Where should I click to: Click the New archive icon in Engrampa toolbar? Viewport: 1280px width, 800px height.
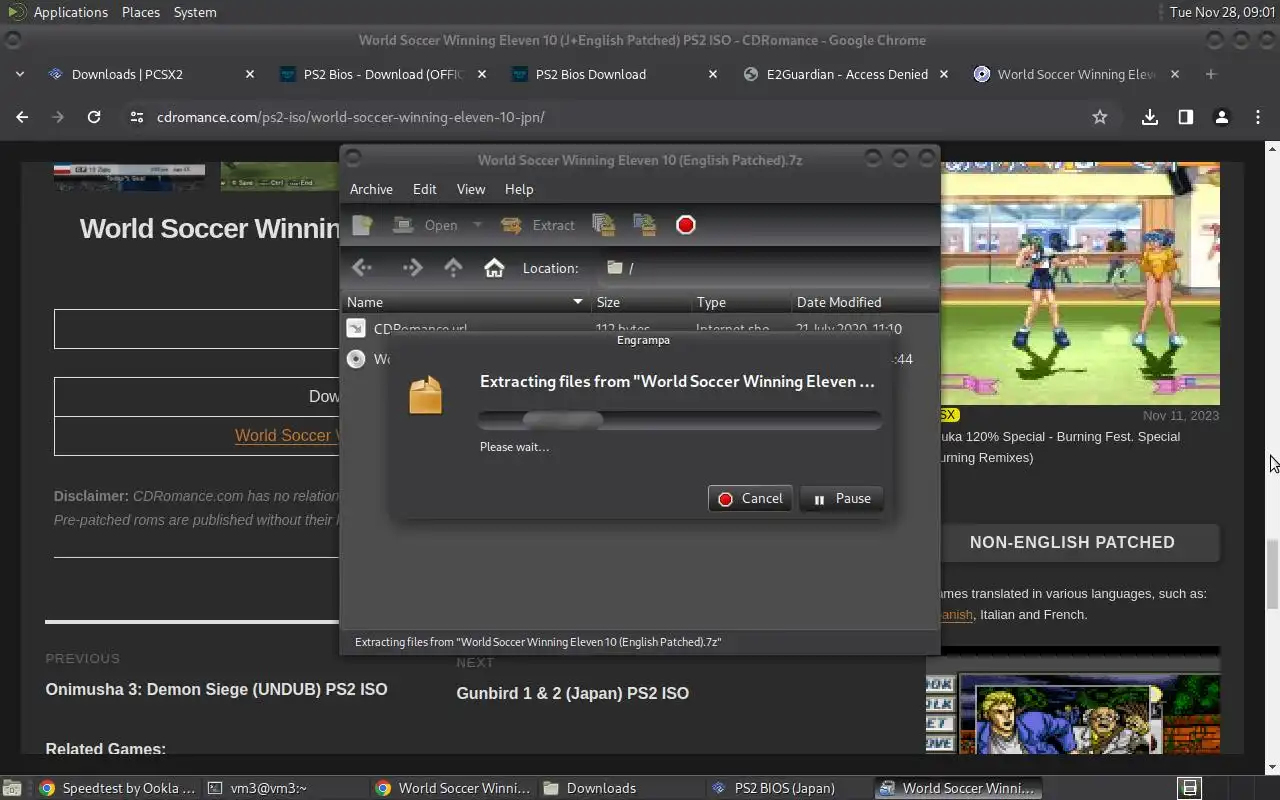point(362,225)
